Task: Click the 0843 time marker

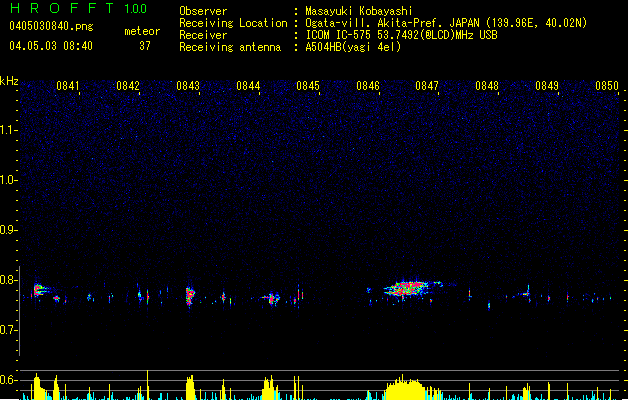Action: tap(188, 86)
